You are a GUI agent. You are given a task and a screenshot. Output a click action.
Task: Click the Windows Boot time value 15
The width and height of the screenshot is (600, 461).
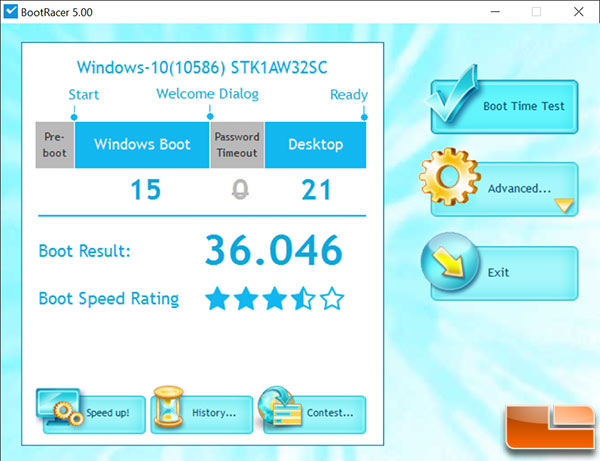pyautogui.click(x=146, y=189)
